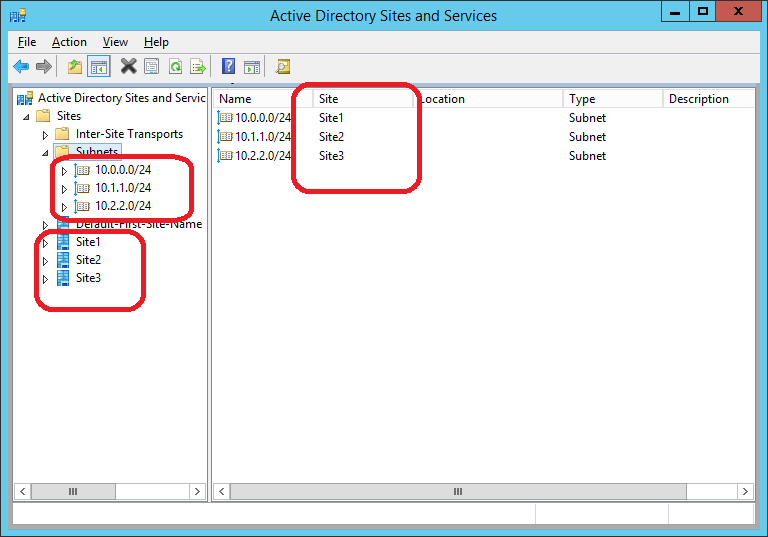Select 10.1.1.0/24 label in tree

pos(123,188)
